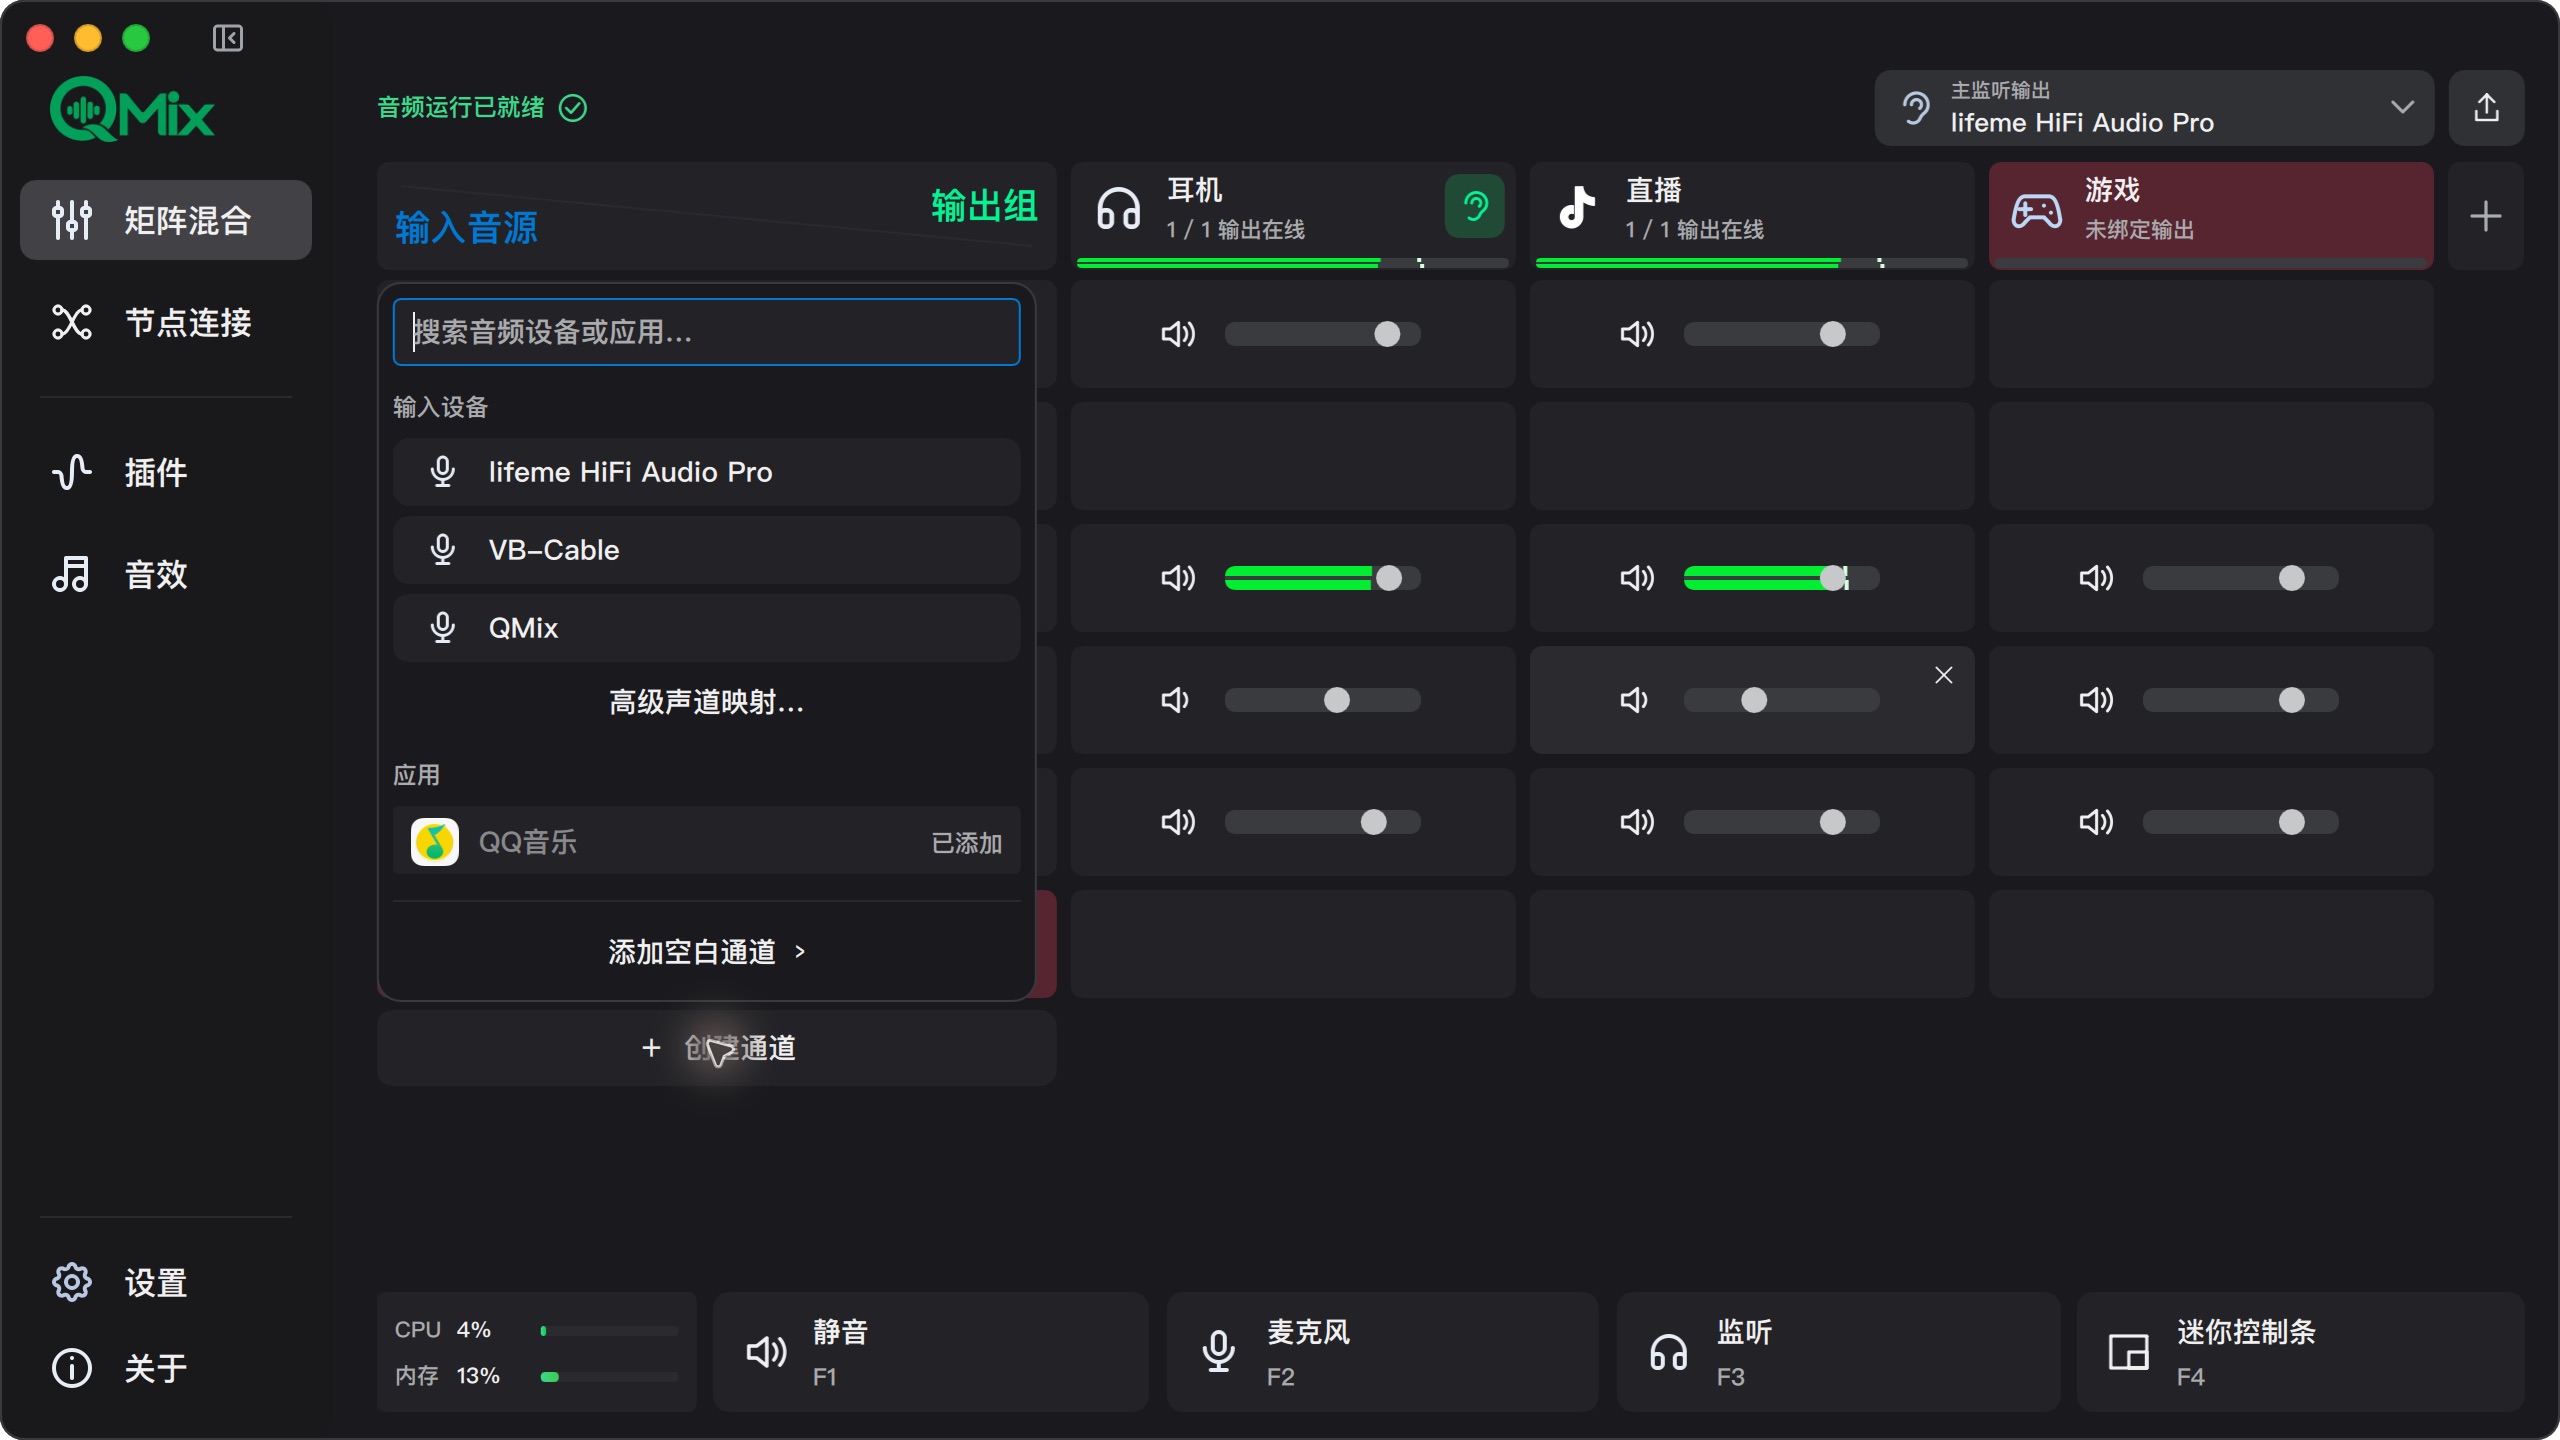2560x1440 pixels.
Task: Click the QQ音乐 app entry
Action: point(706,842)
